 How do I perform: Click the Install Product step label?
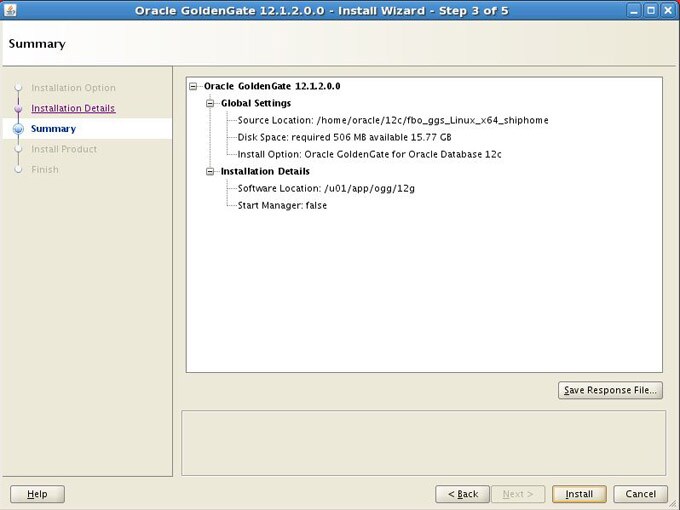(x=64, y=149)
